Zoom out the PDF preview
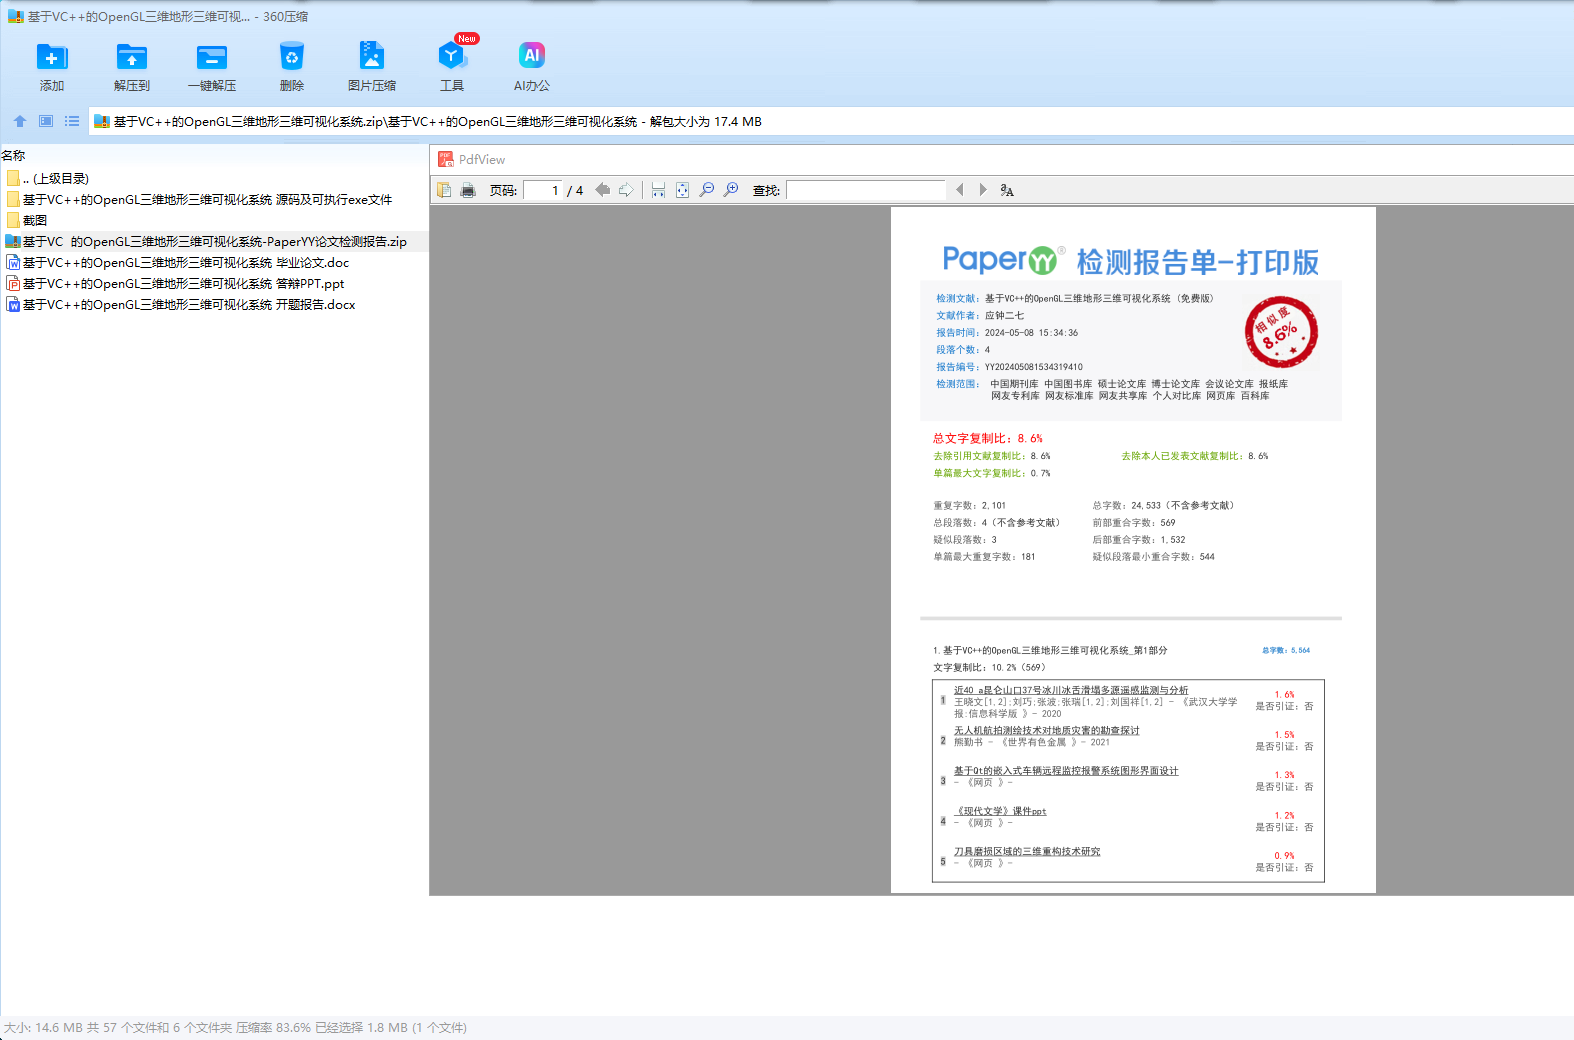 point(707,190)
